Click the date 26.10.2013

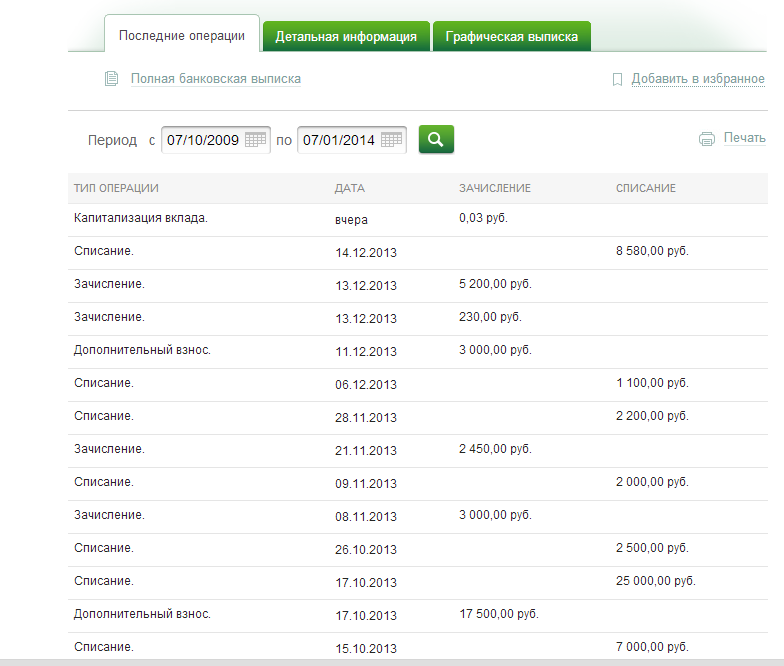tap(366, 550)
